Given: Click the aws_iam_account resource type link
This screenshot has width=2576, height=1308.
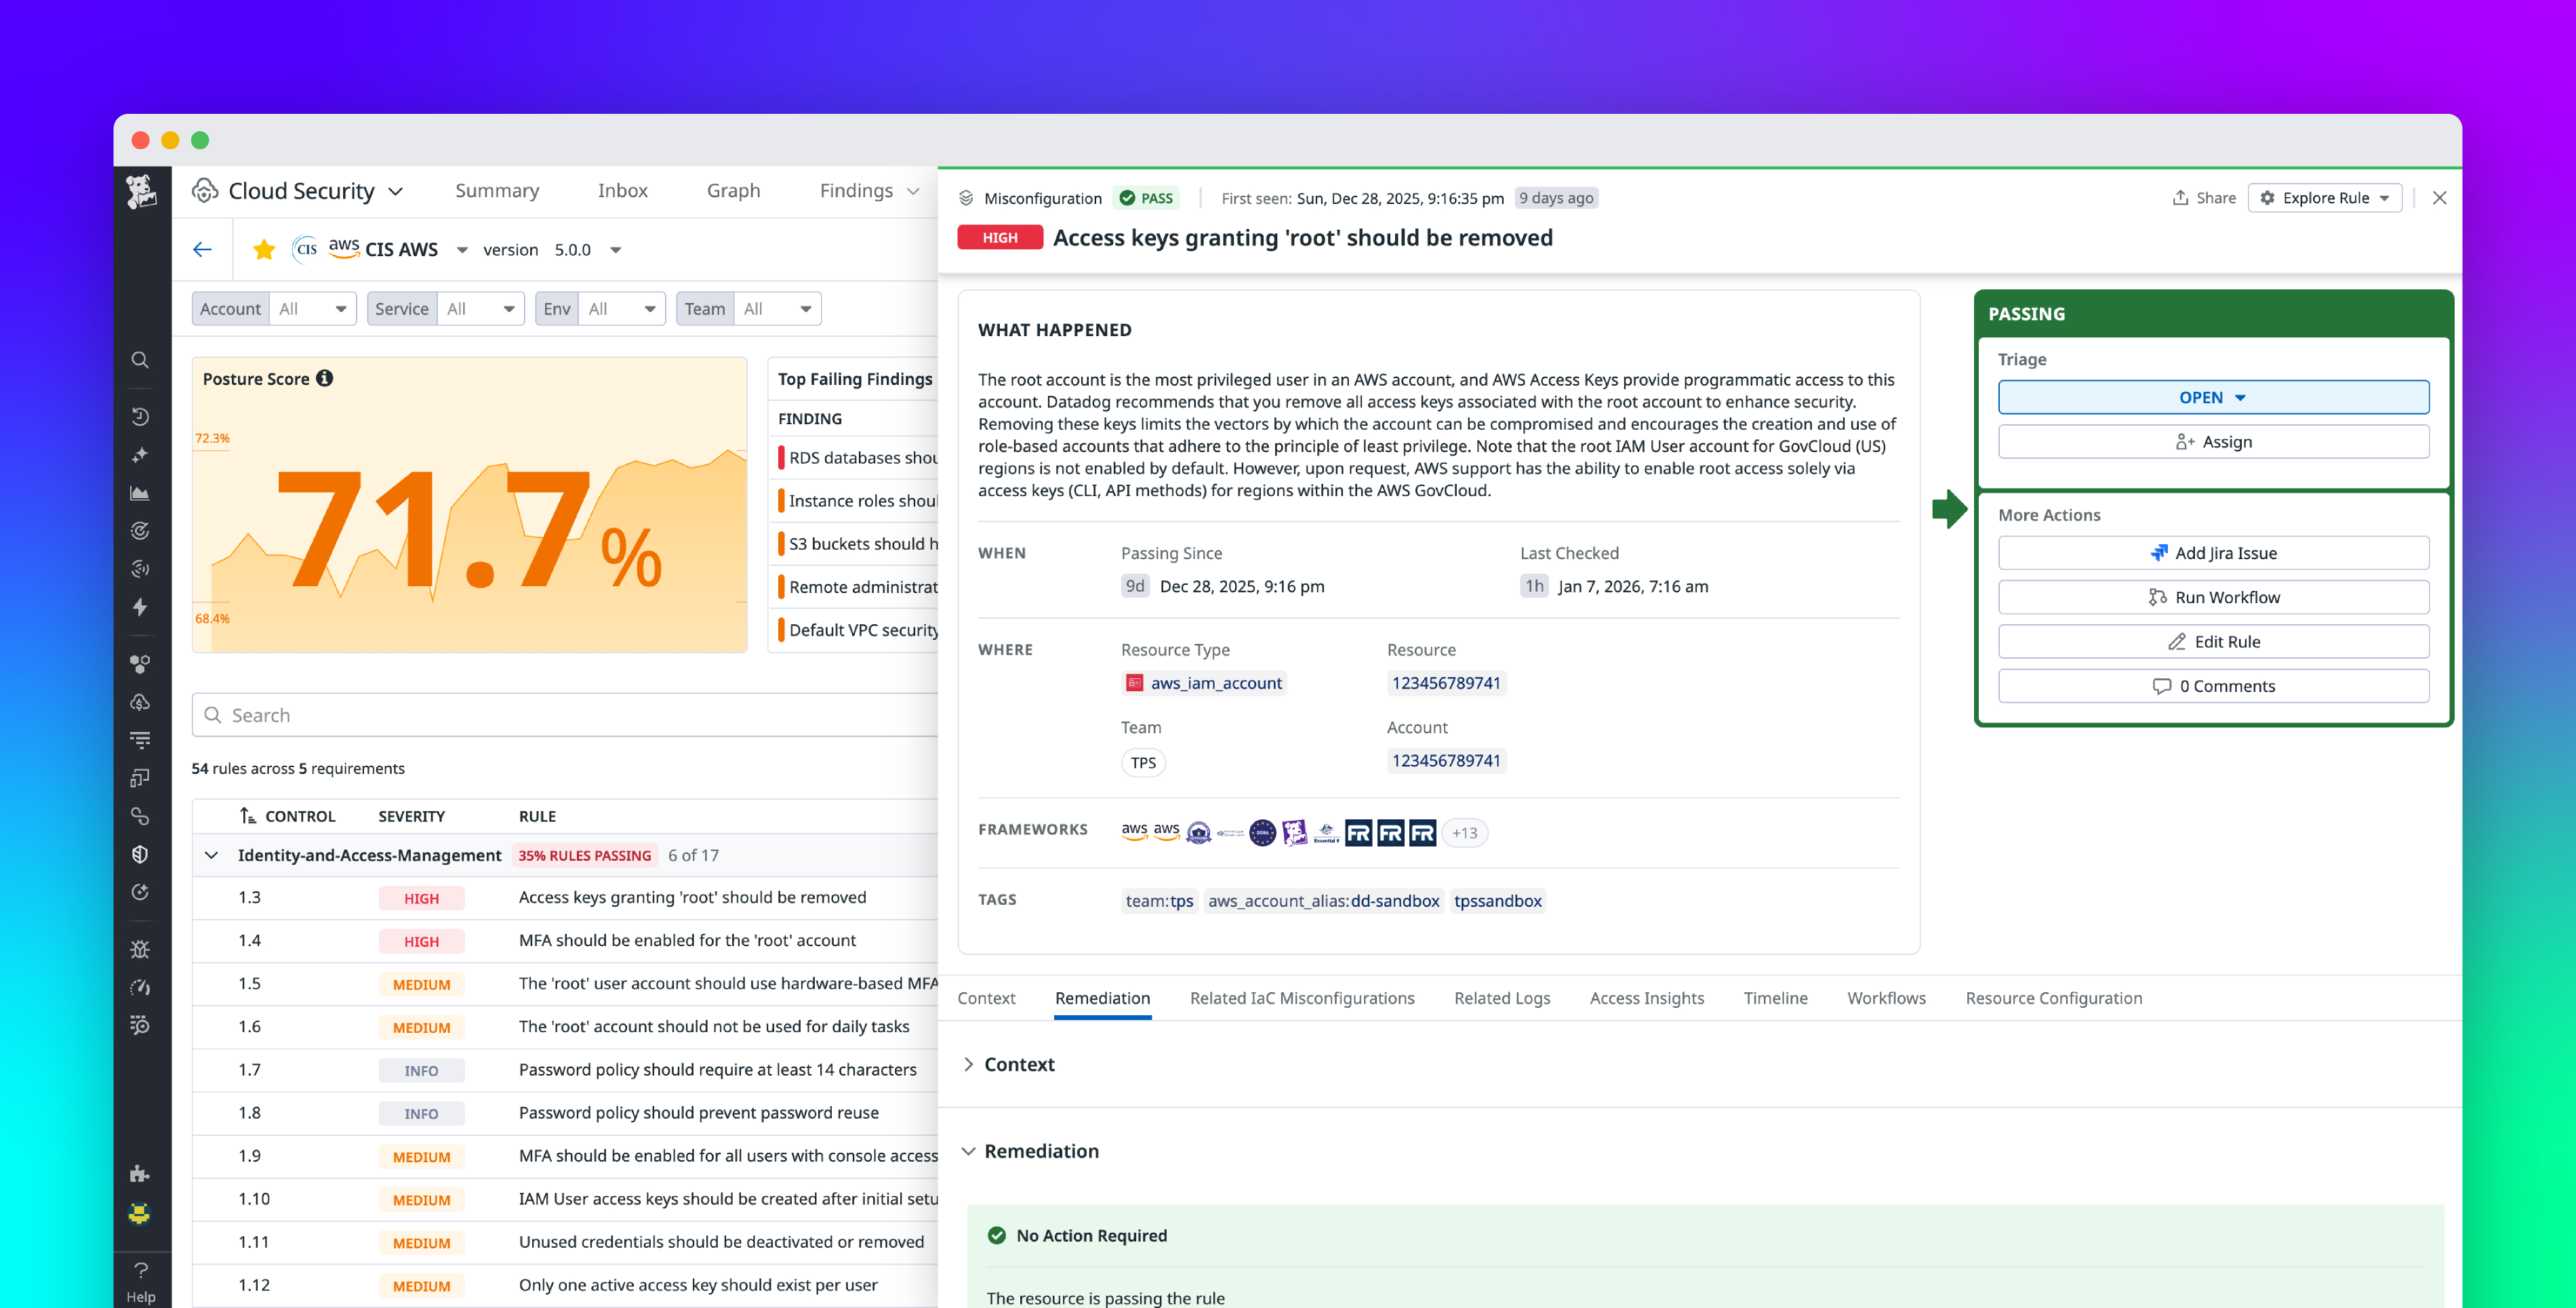Looking at the screenshot, I should 1216,683.
